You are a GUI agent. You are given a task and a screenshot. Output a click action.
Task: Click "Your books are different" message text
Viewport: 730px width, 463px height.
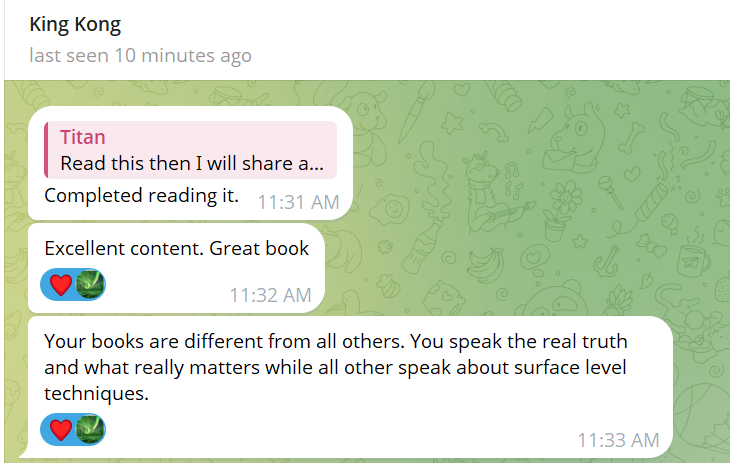(x=200, y=341)
